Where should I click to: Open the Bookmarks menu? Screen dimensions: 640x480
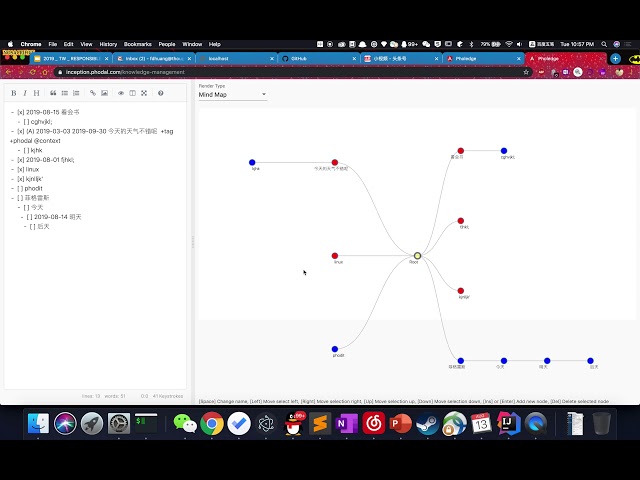tap(138, 44)
